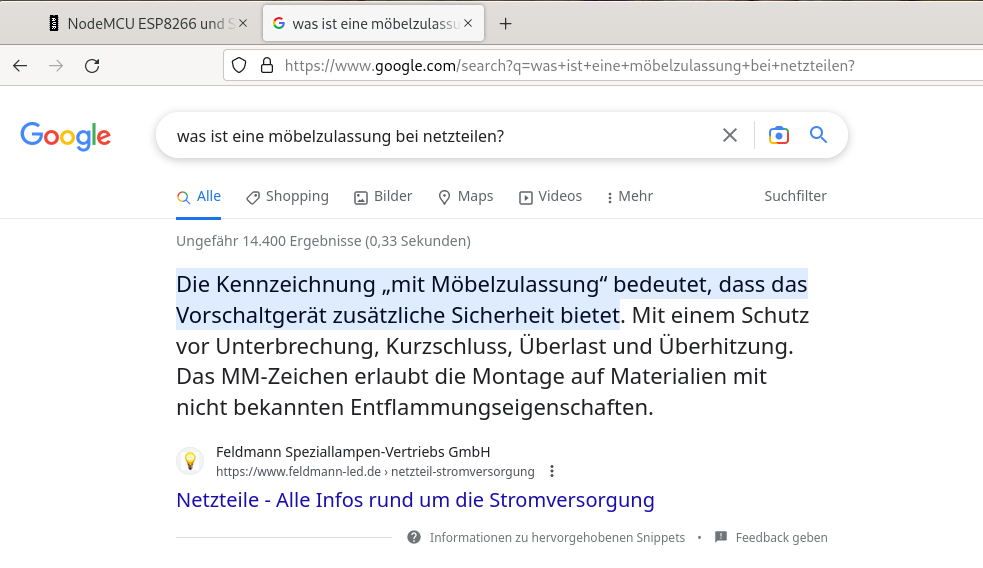The width and height of the screenshot is (983, 568).
Task: Select the Alle results tab
Action: coord(199,197)
